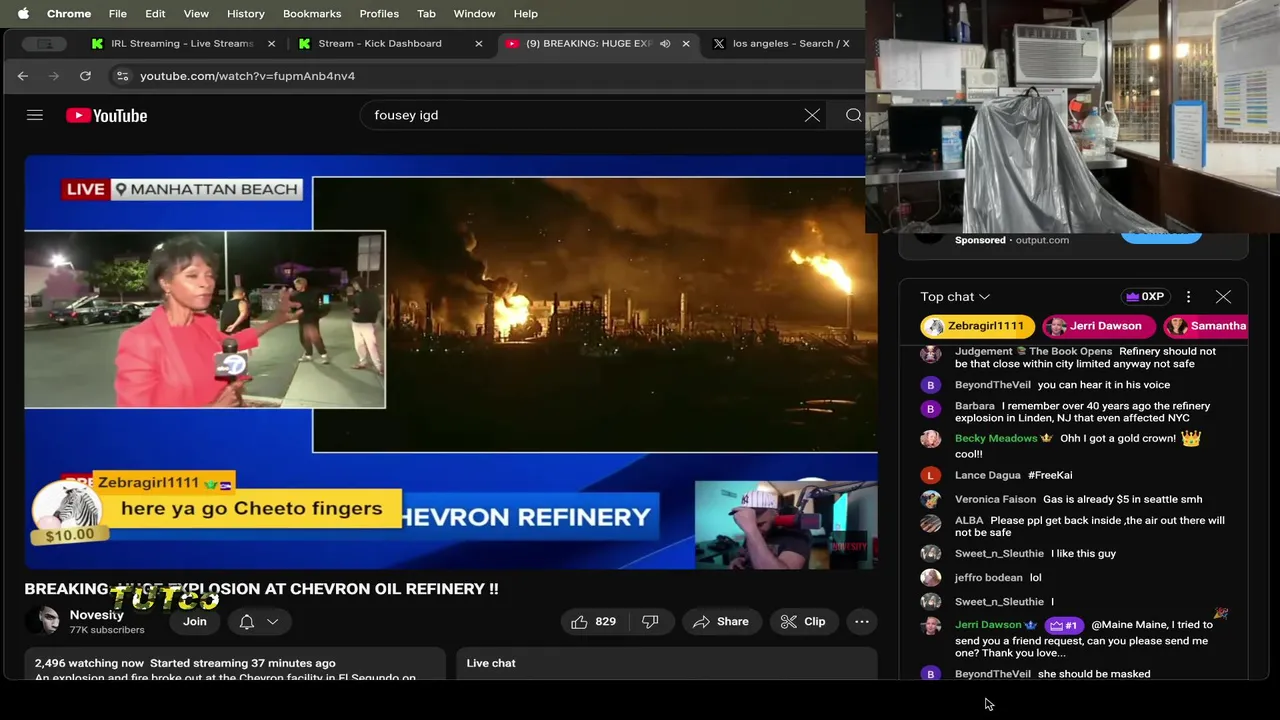Open Novesity channel avatar
The width and height of the screenshot is (1280, 720).
[43, 621]
